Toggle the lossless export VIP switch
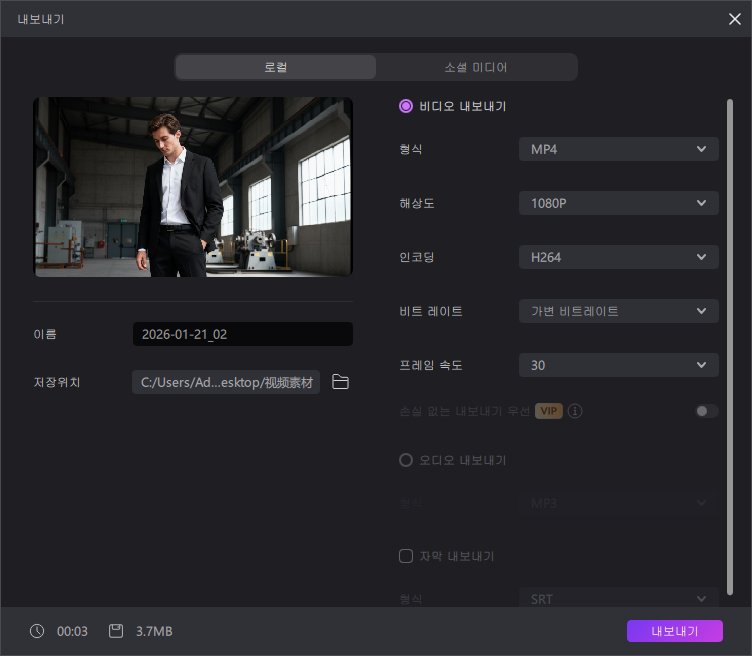Screen dimensions: 752x656 pos(707,411)
